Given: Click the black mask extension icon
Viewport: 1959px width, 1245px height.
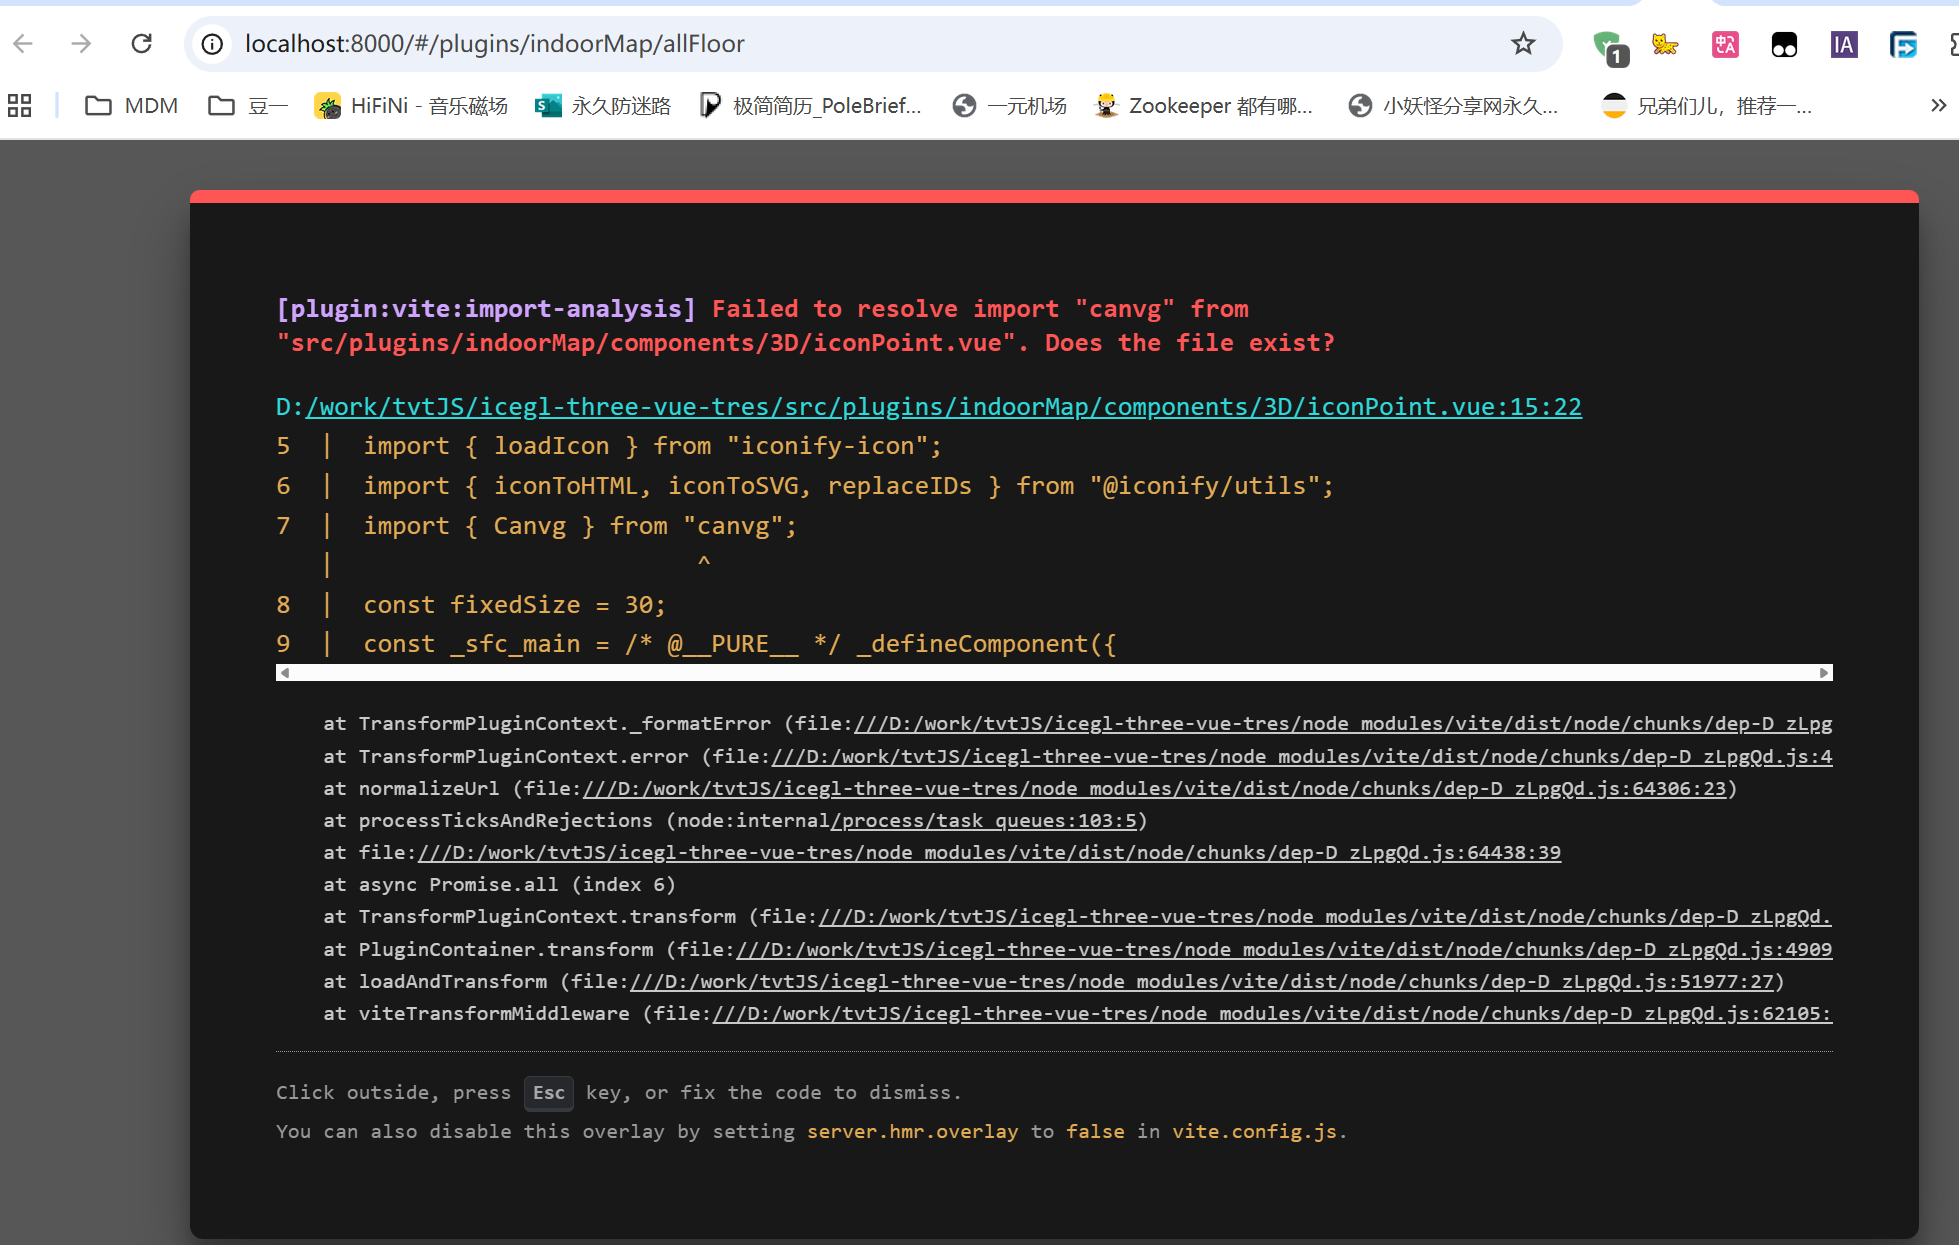Looking at the screenshot, I should (1784, 45).
